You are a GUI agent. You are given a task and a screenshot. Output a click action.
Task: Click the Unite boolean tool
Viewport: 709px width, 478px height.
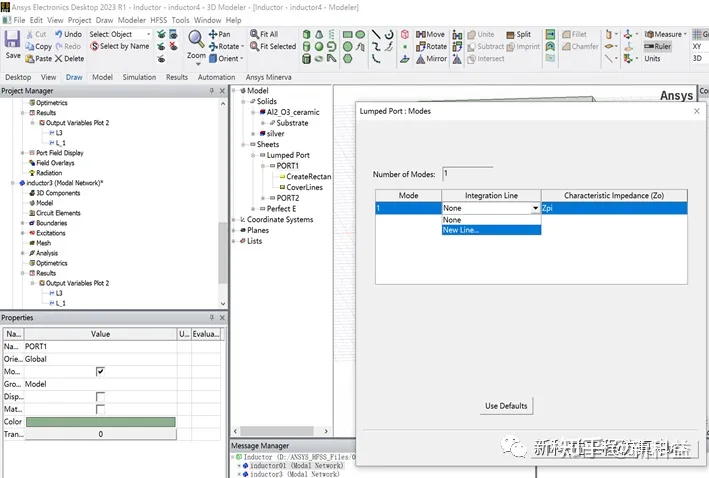coord(481,34)
